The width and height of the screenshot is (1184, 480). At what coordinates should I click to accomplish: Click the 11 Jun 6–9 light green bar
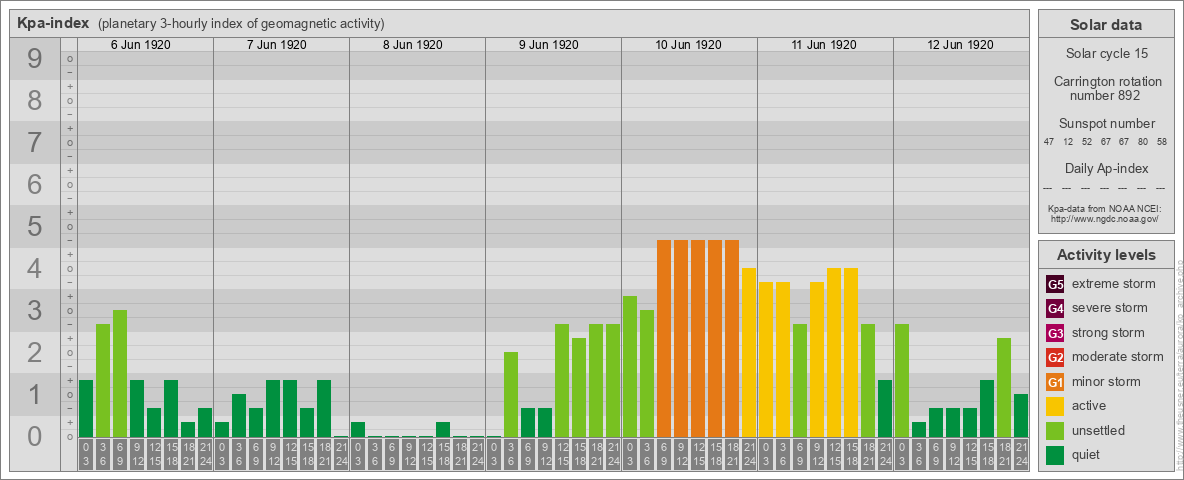pyautogui.click(x=800, y=380)
